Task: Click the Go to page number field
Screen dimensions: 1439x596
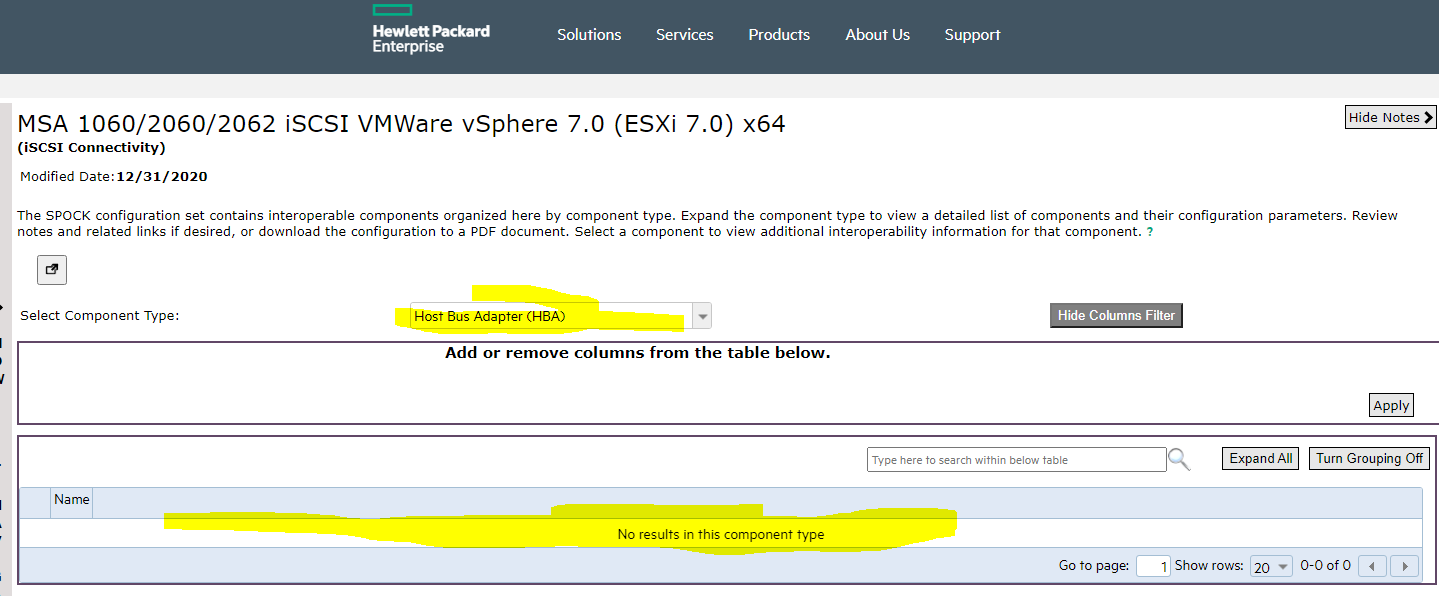Action: click(1154, 566)
